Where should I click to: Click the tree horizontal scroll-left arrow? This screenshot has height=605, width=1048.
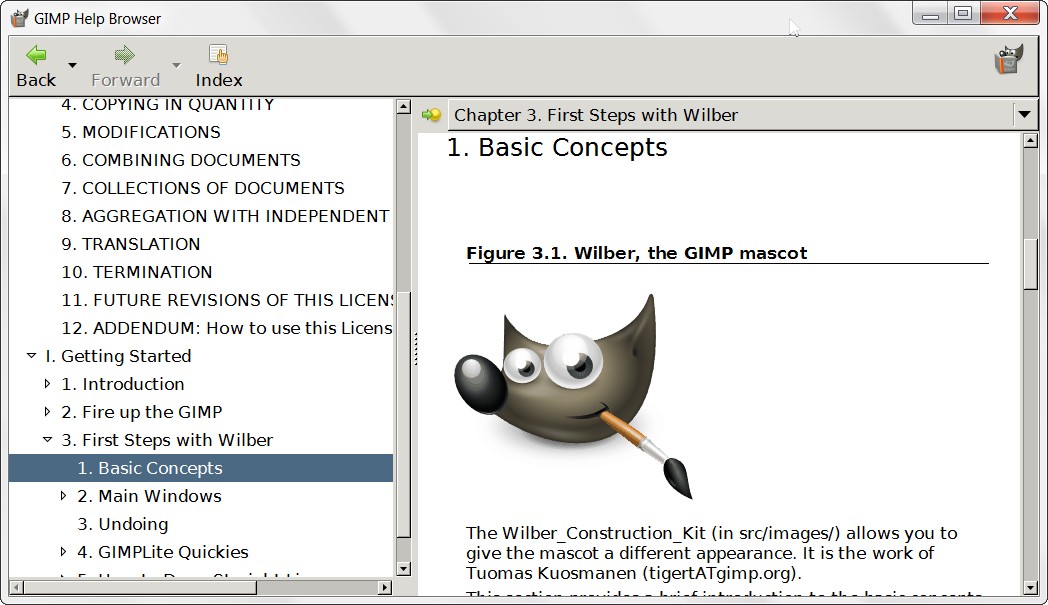coord(17,588)
